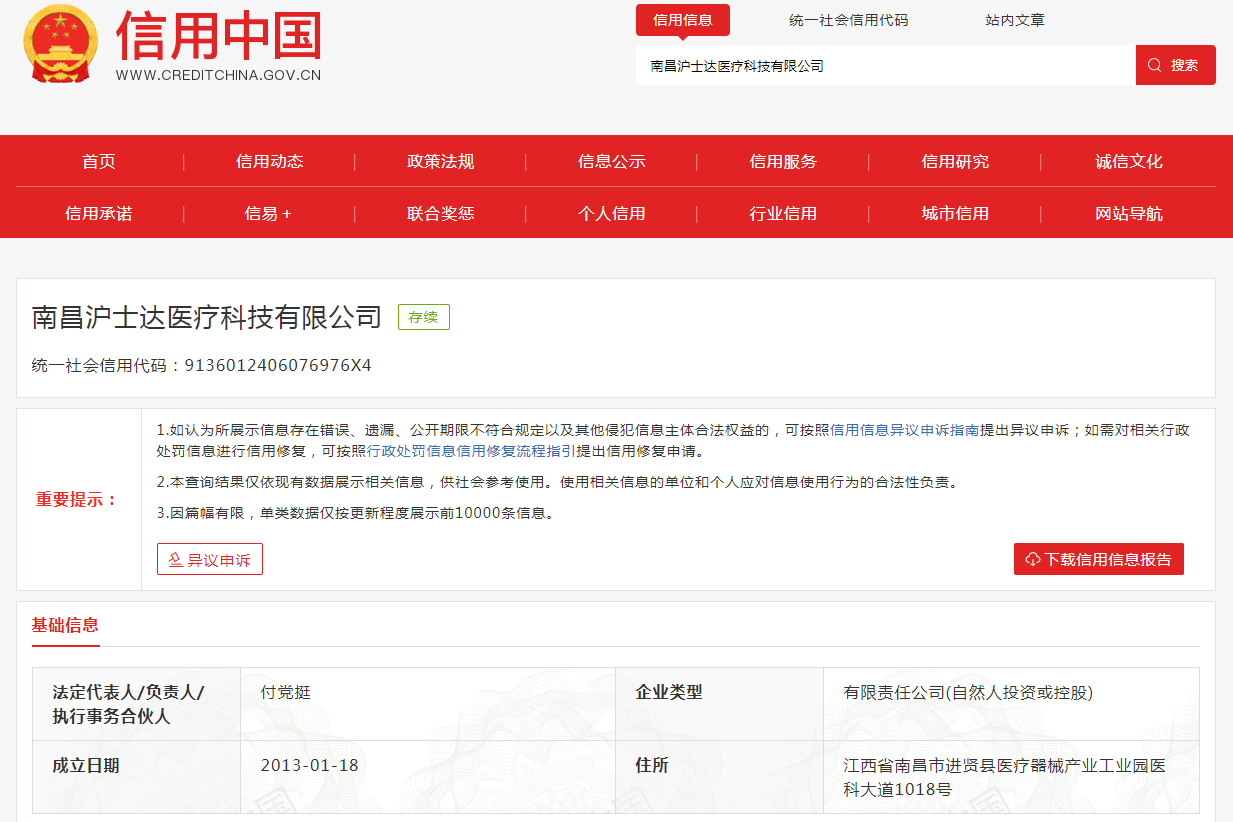The height and width of the screenshot is (822, 1233).
Task: Click the company name search input field
Action: 884,66
